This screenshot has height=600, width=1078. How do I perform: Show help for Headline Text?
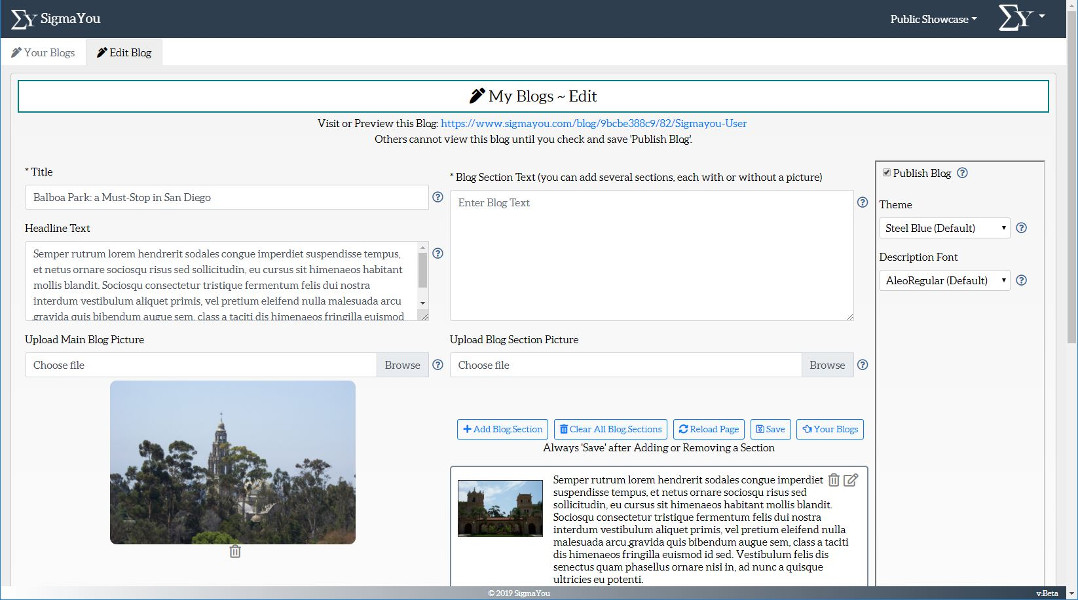438,254
